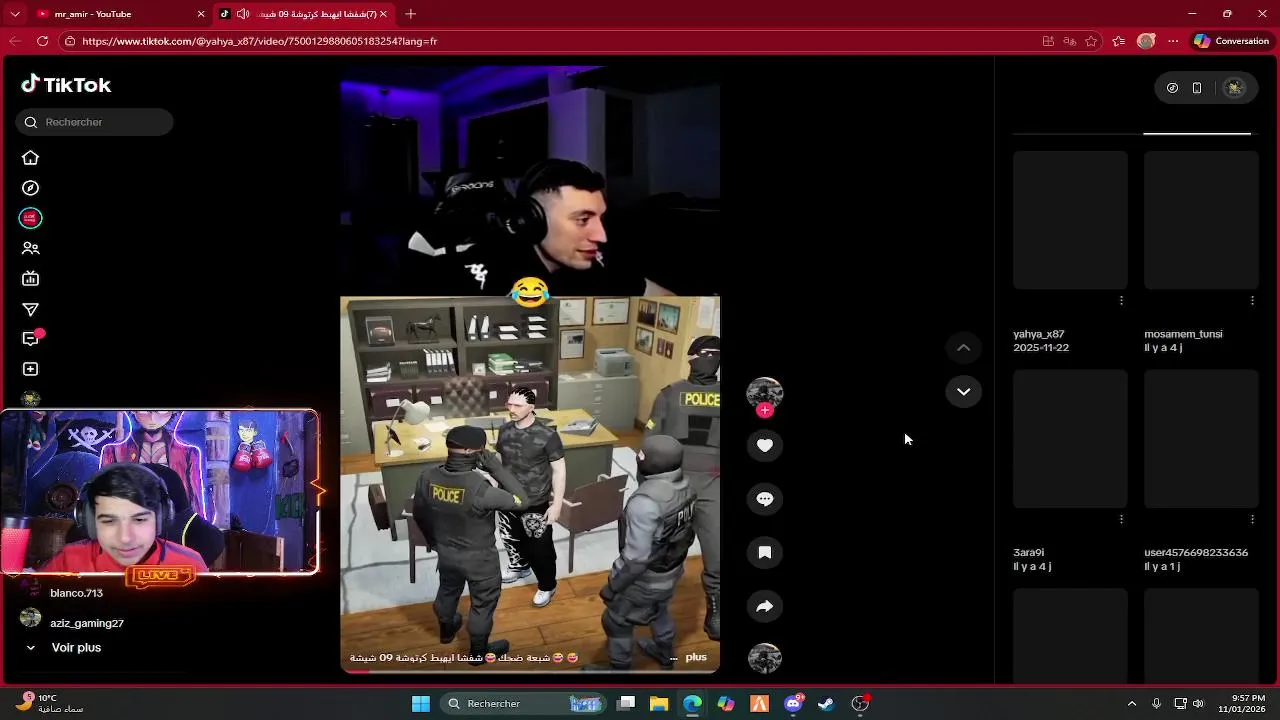Go to next video with down arrow
This screenshot has height=720, width=1280.
click(x=963, y=391)
